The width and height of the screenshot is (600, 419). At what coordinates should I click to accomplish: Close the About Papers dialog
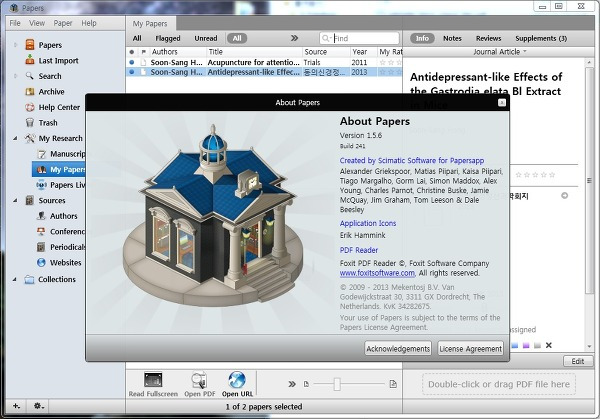tap(502, 103)
